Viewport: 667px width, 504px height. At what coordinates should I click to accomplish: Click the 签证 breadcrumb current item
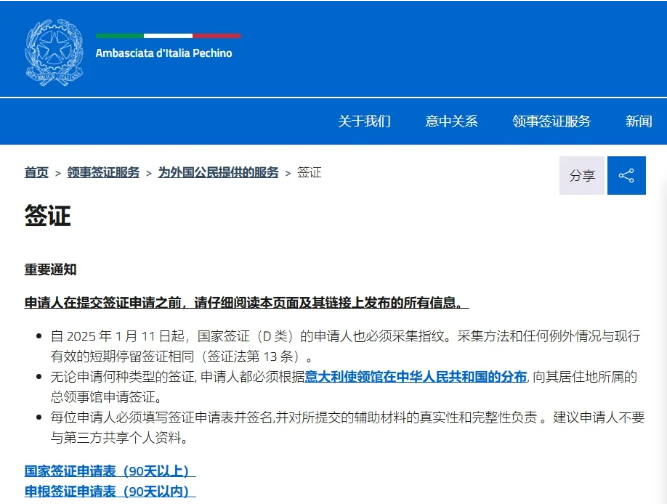click(x=309, y=172)
